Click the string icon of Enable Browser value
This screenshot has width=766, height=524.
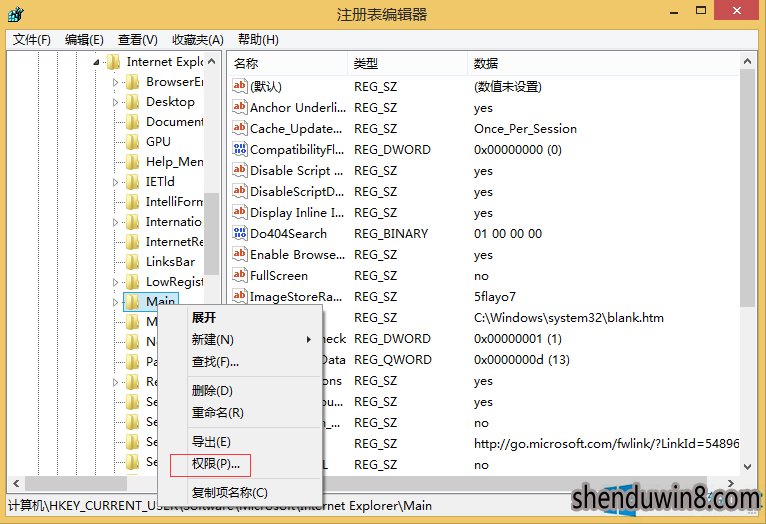pyautogui.click(x=240, y=254)
